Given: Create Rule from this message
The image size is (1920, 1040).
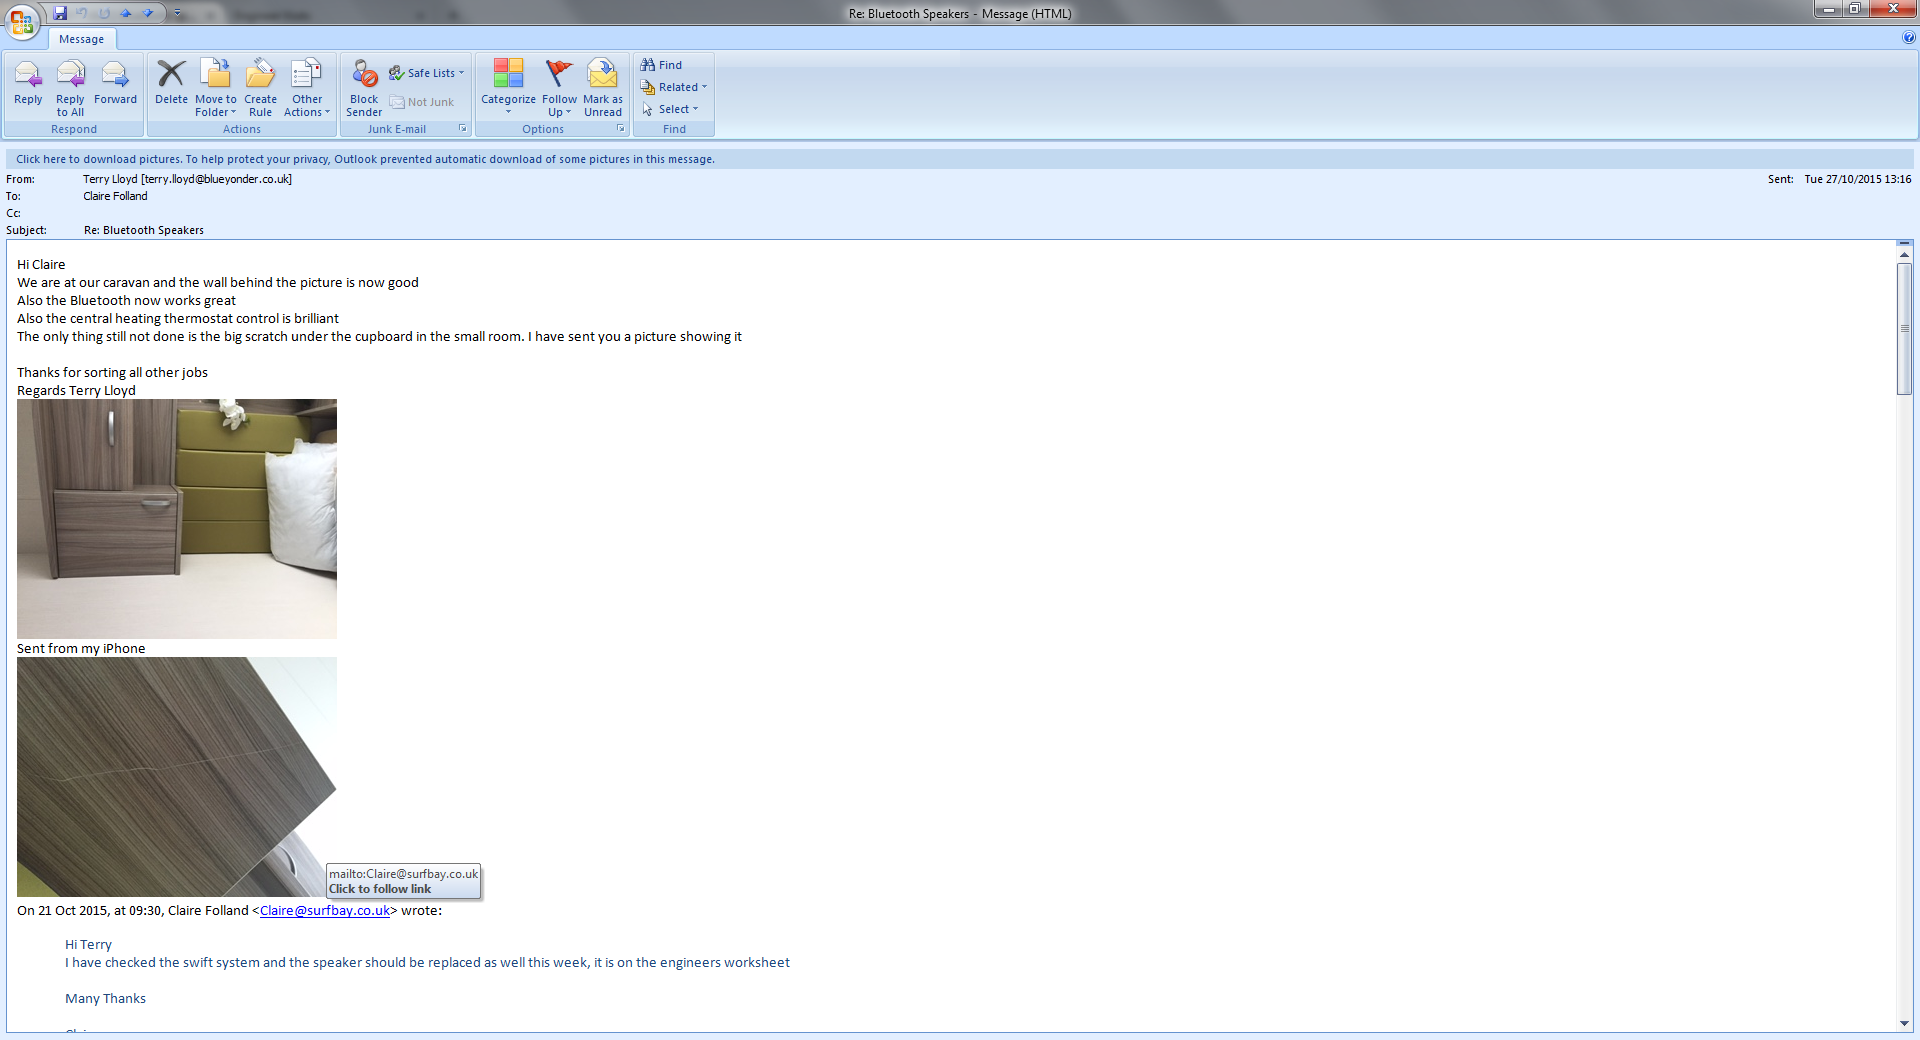Looking at the screenshot, I should (x=260, y=88).
